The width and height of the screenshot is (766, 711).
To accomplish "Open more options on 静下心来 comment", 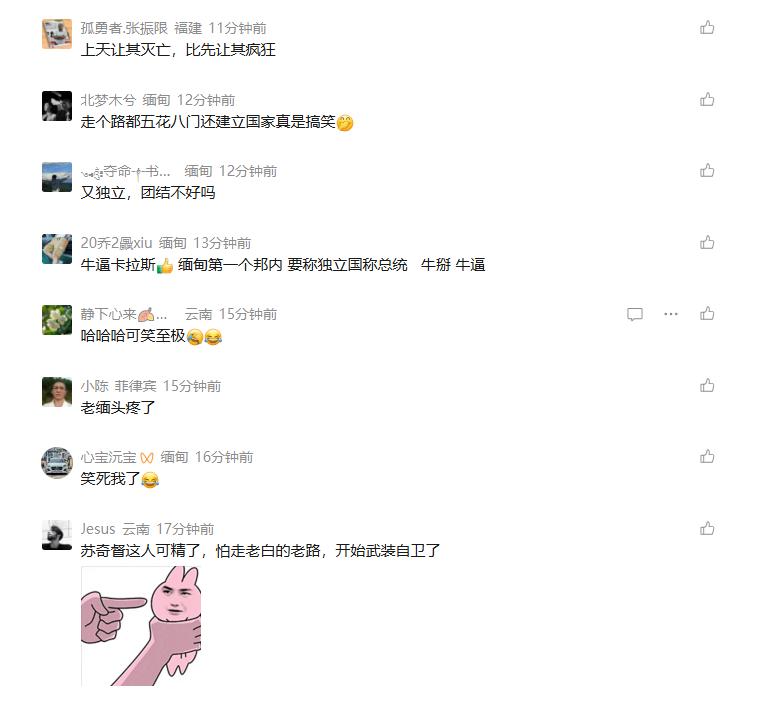I will (671, 314).
